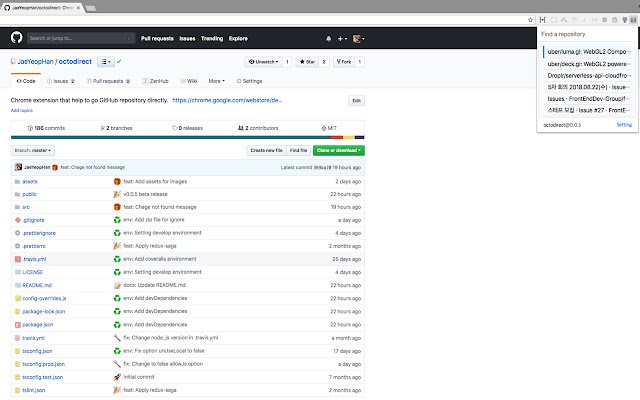Open config-overrides.js file
640x400 pixels.
click(x=44, y=298)
